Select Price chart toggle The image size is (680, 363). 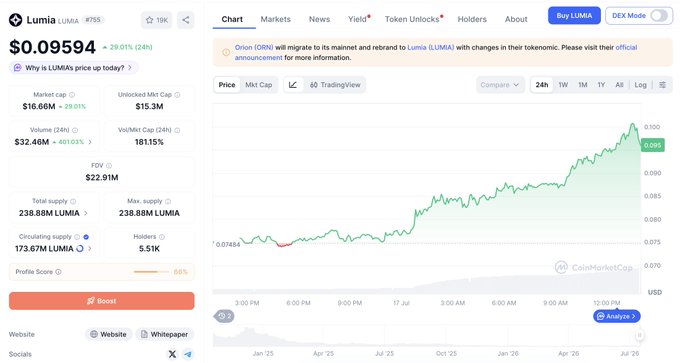tap(227, 85)
